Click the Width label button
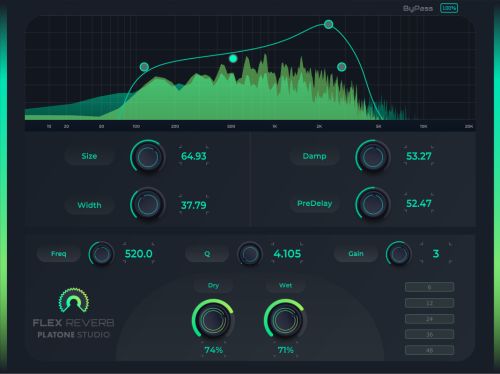This screenshot has width=500, height=374. 89,205
